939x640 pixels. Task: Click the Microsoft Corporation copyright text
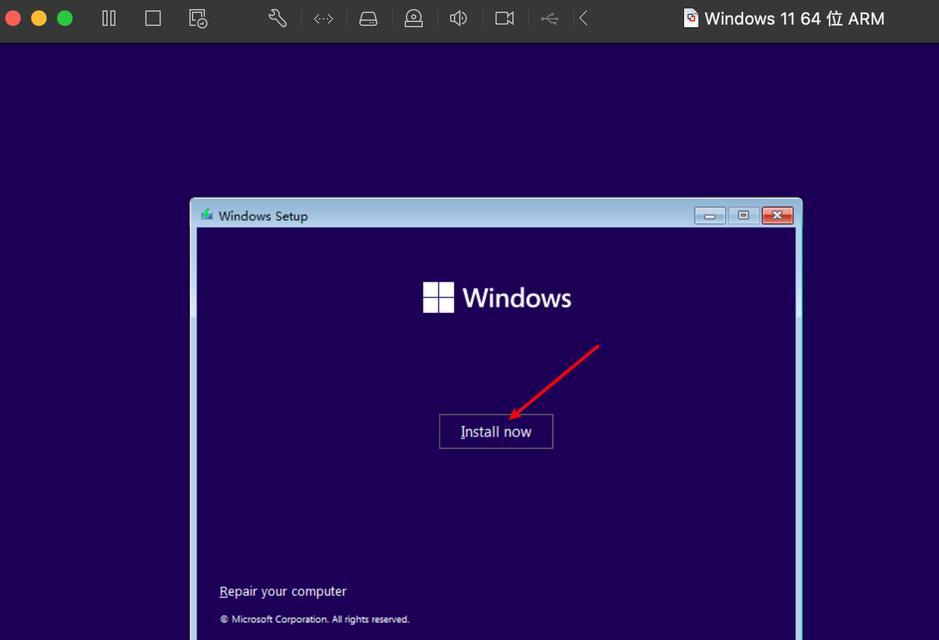[x=314, y=619]
